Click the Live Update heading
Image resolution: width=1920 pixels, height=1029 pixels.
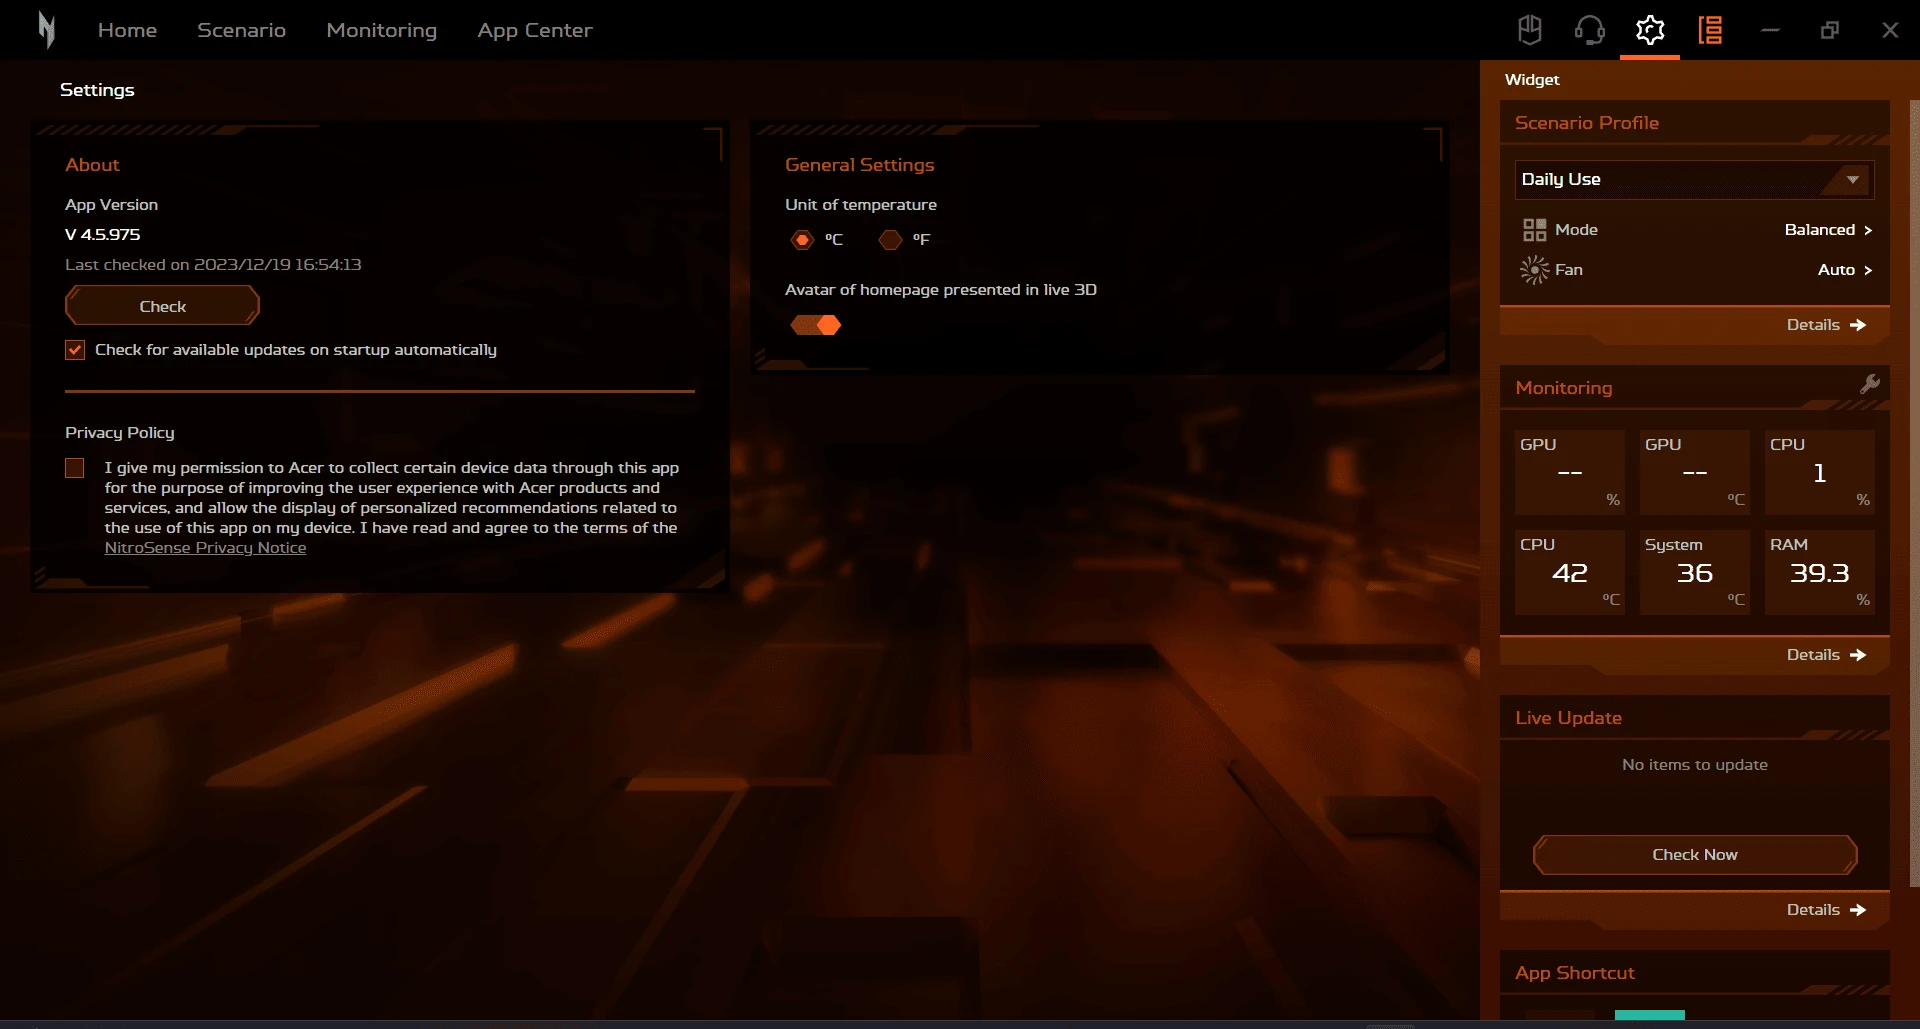pos(1568,718)
